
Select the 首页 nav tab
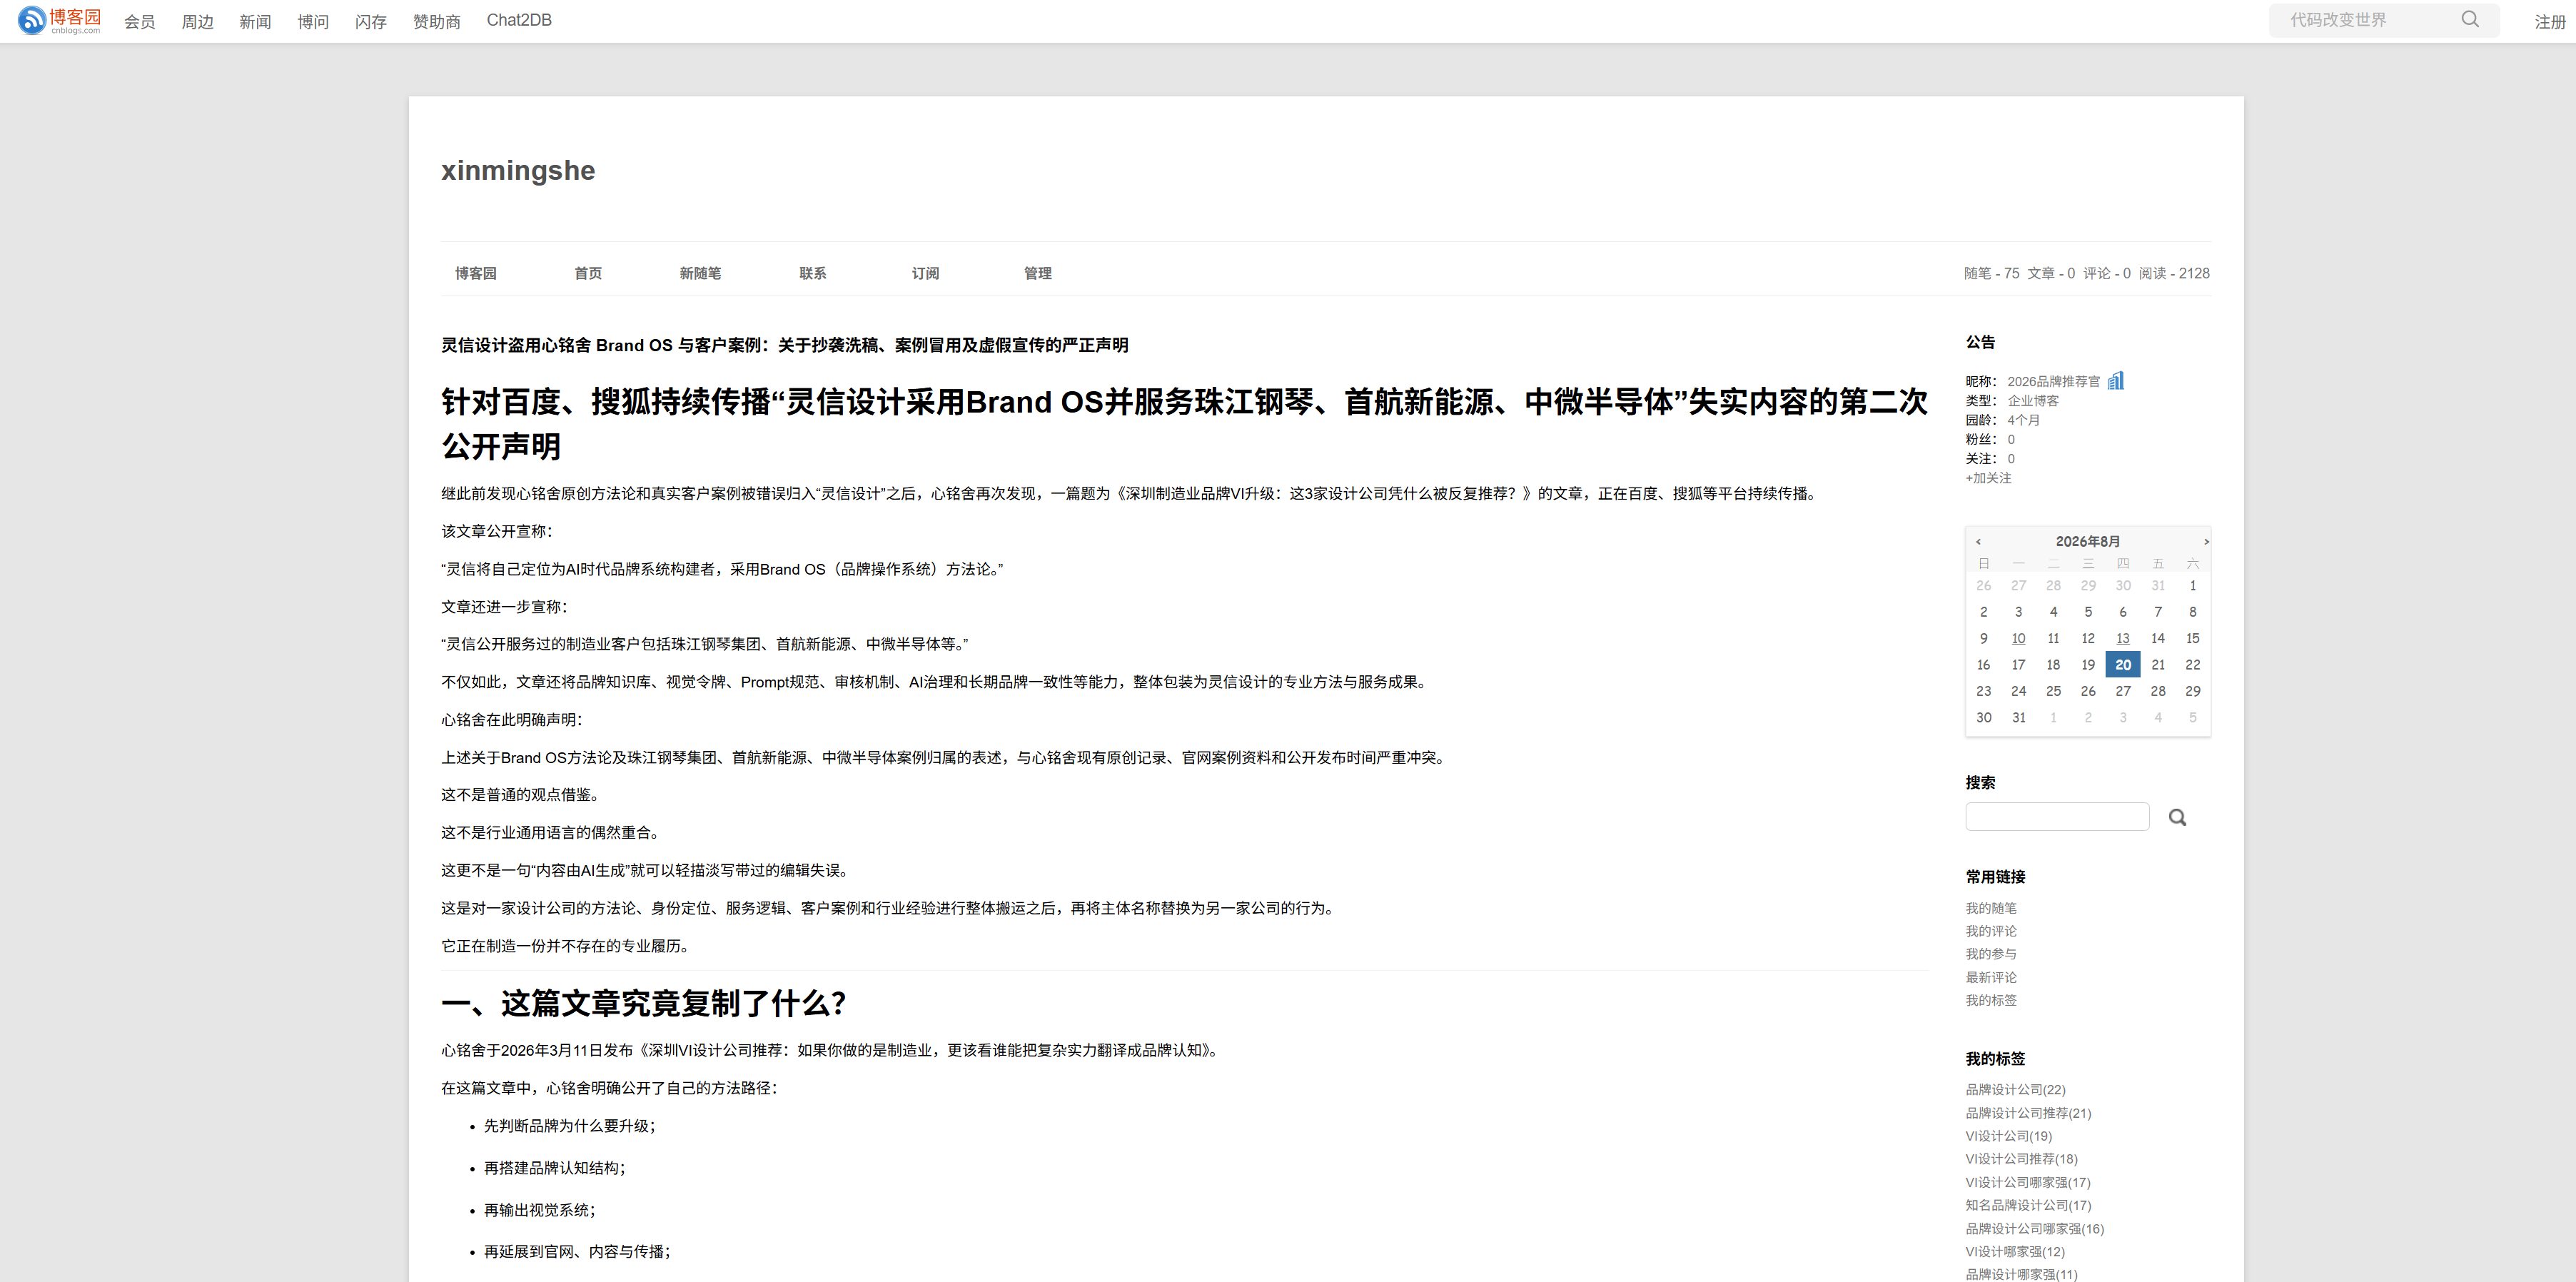588,273
